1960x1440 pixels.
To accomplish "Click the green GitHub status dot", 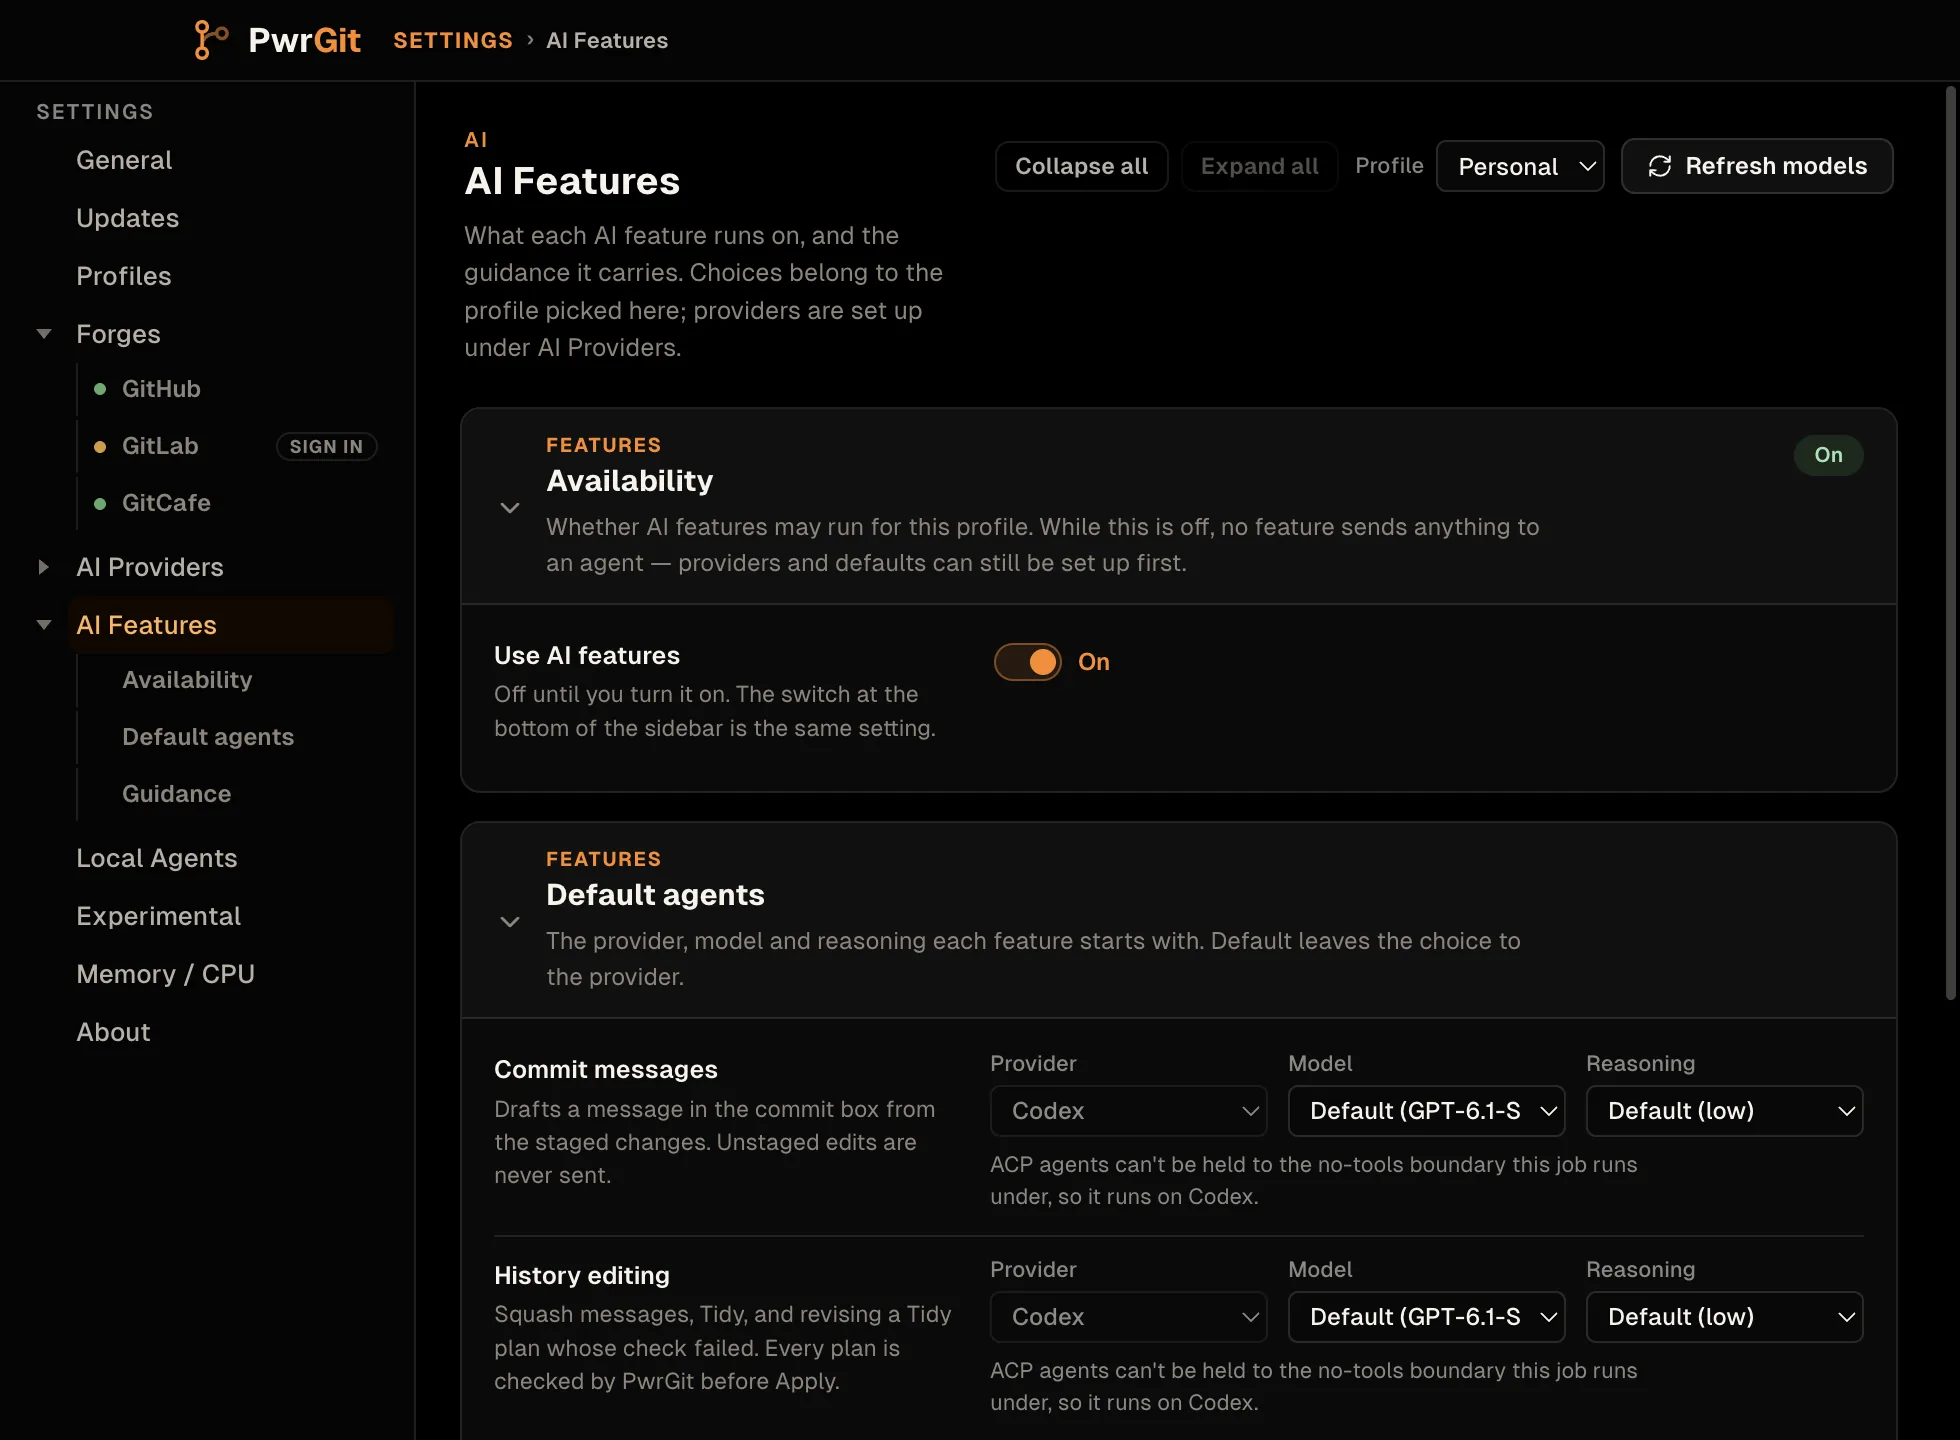I will click(100, 389).
